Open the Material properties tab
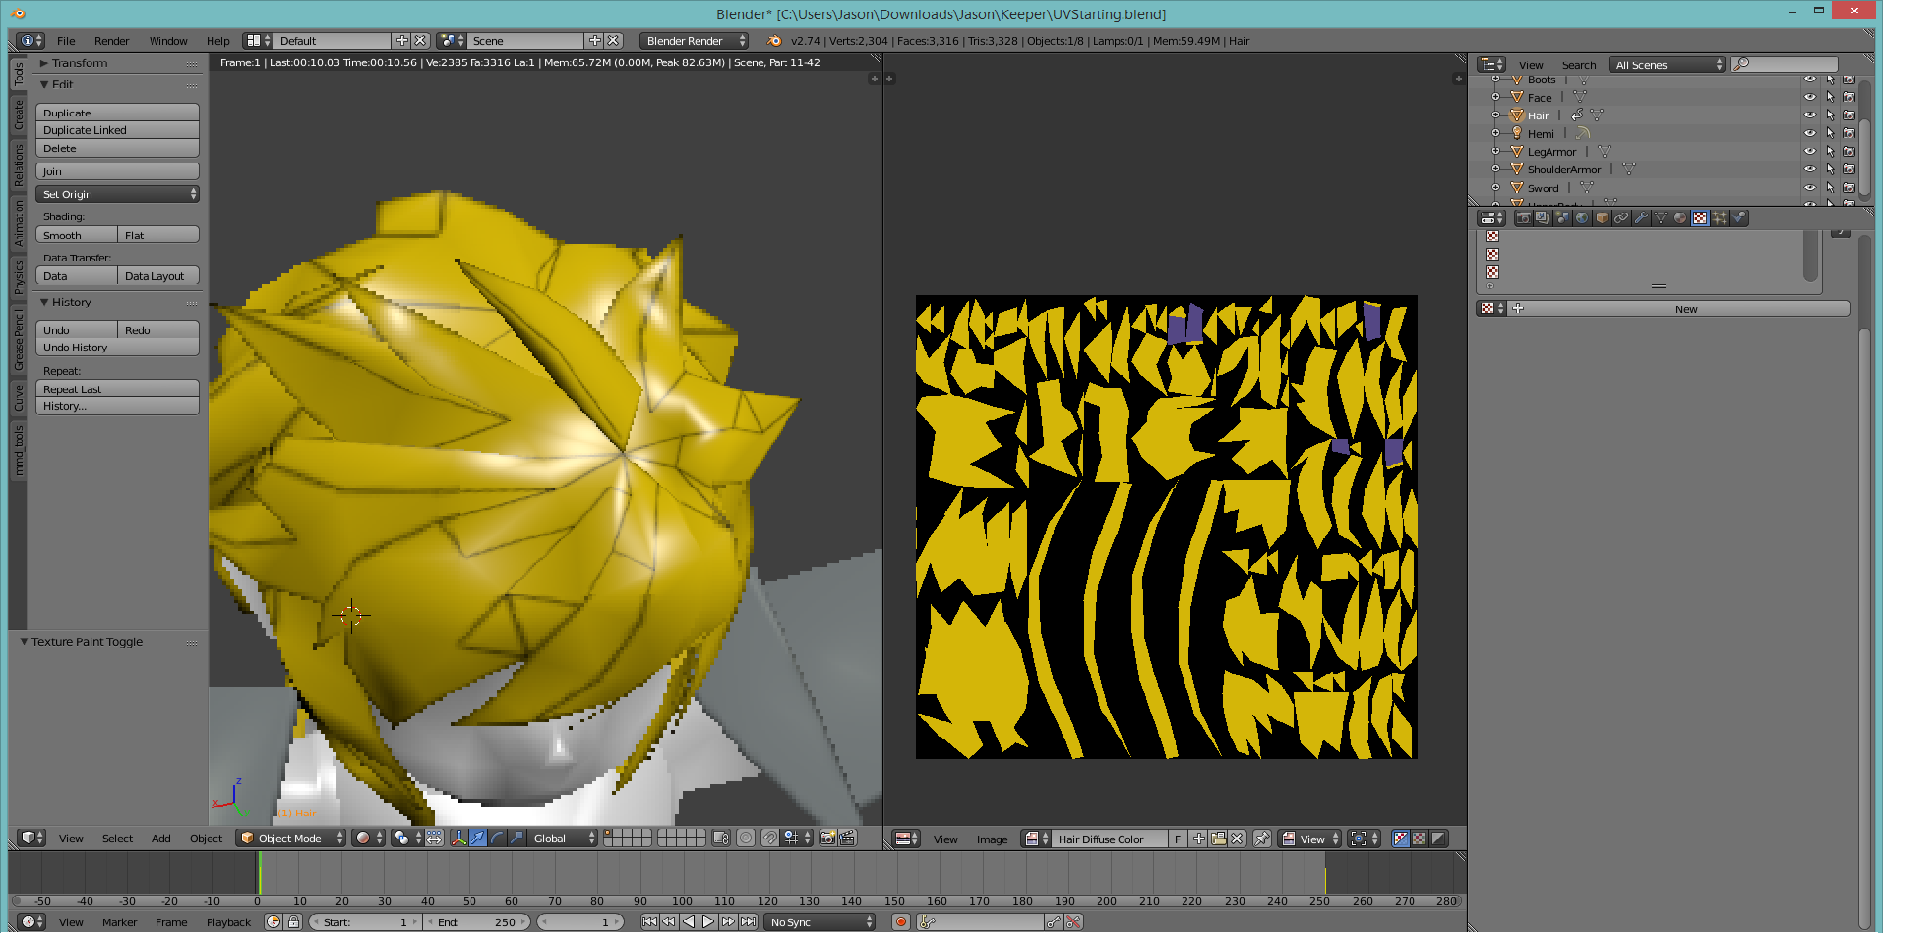Screen dimensions: 1920x933 click(1680, 218)
